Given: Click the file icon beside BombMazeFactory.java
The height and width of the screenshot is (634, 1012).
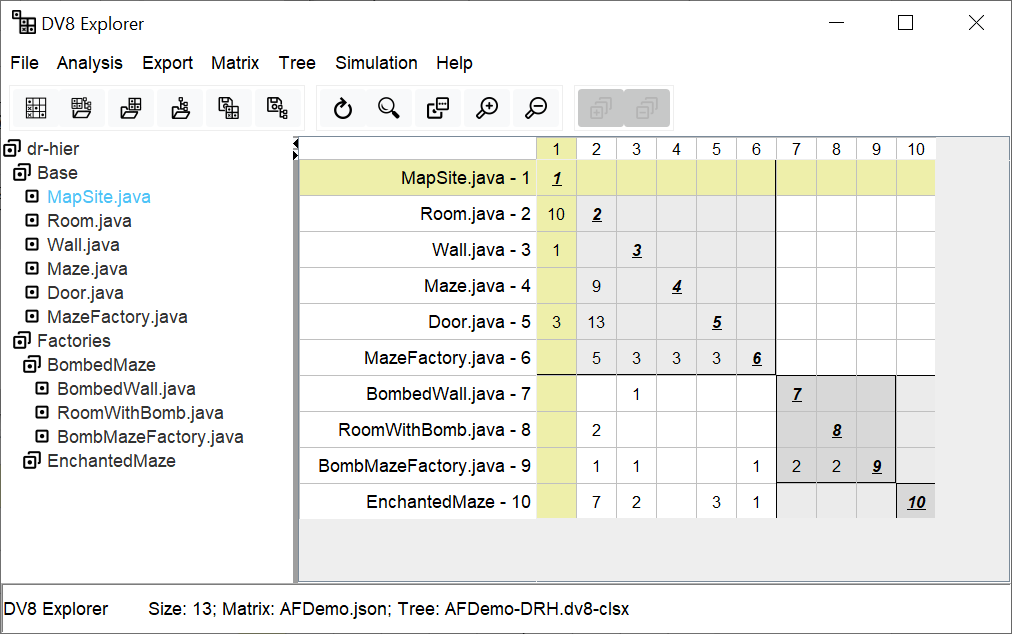Looking at the screenshot, I should (42, 436).
